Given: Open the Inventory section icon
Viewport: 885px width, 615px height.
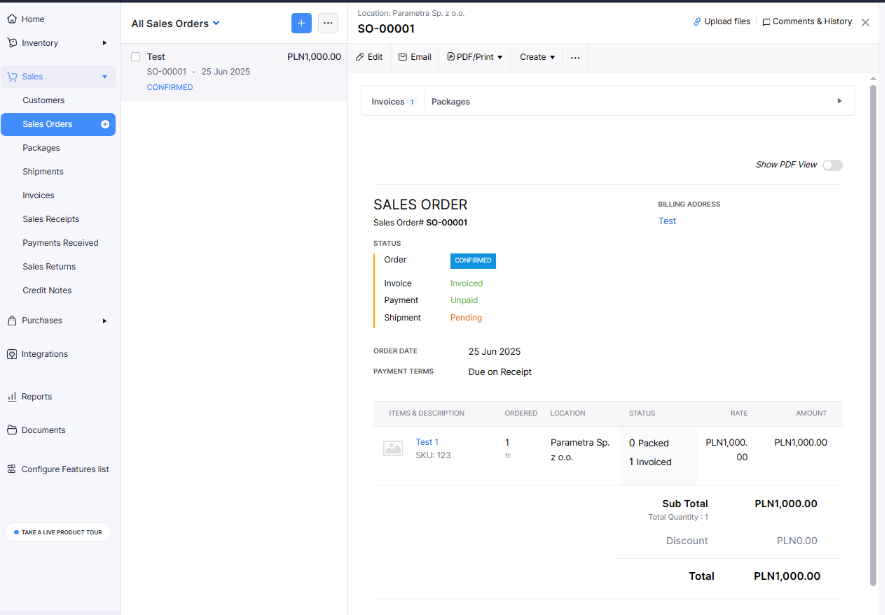Looking at the screenshot, I should click(x=13, y=43).
